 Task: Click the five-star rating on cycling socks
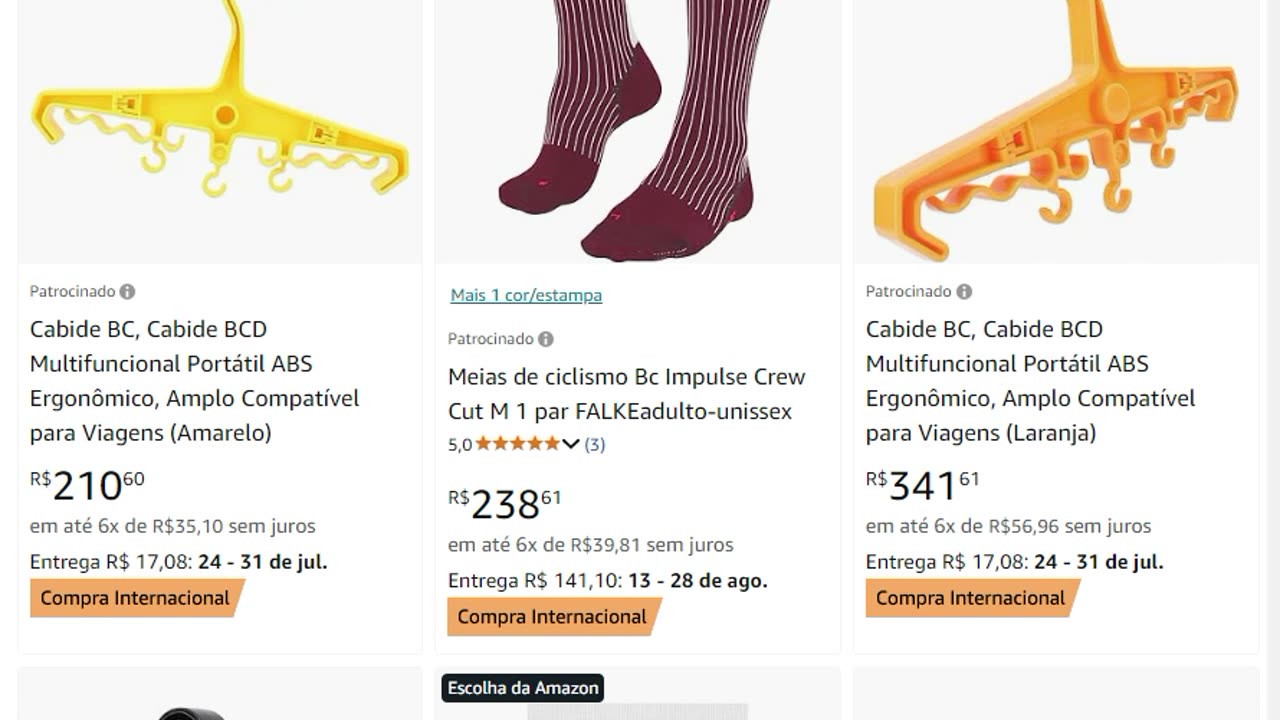pos(517,444)
